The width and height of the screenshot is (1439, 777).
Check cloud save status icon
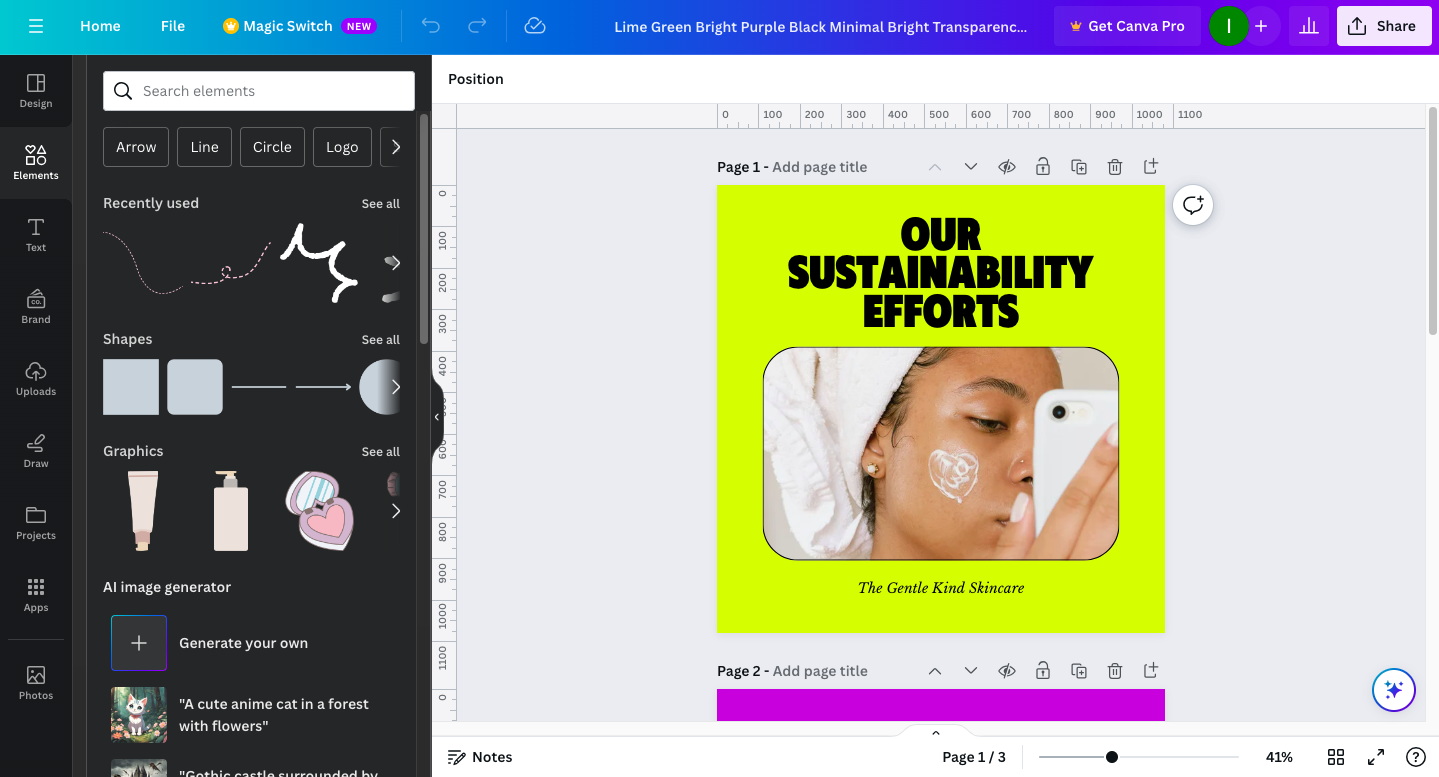point(535,26)
